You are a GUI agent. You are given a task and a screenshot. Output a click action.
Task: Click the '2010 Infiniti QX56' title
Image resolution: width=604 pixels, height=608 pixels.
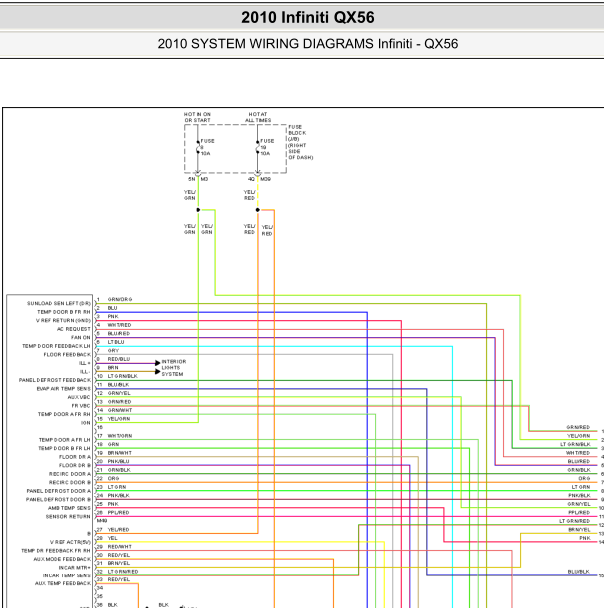pos(308,17)
